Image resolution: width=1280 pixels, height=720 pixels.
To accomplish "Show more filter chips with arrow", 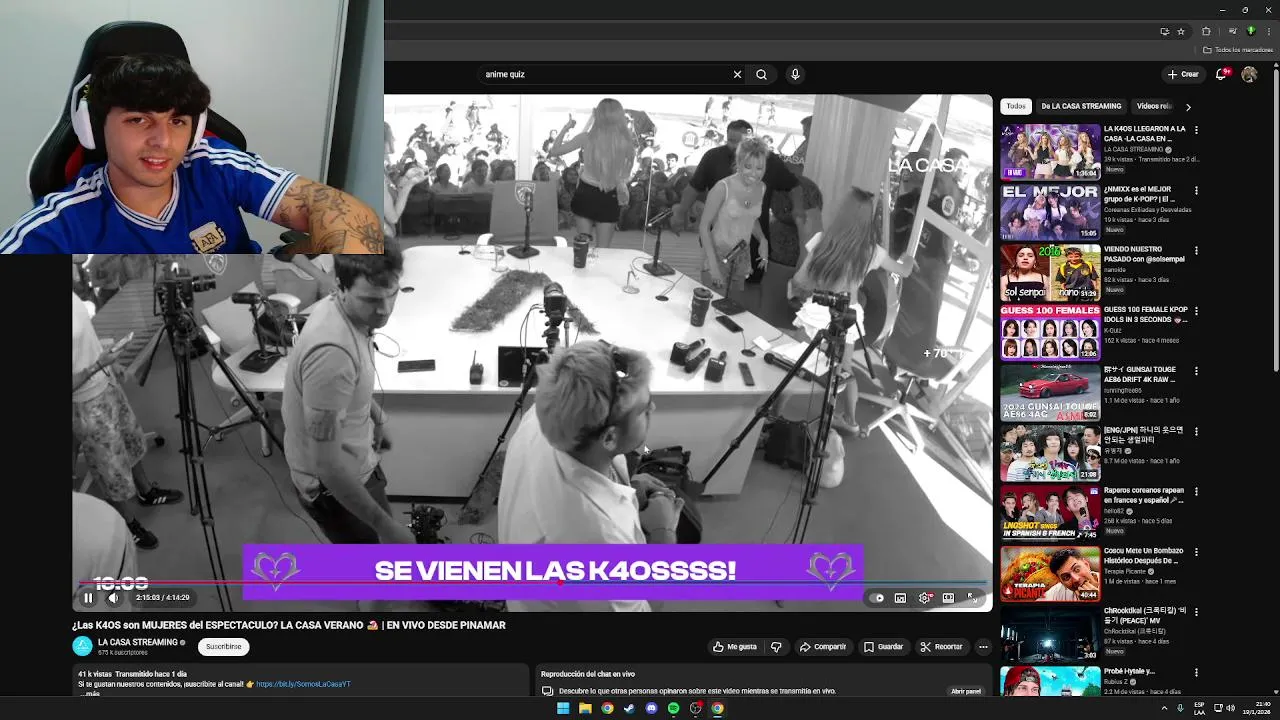I will click(1188, 106).
